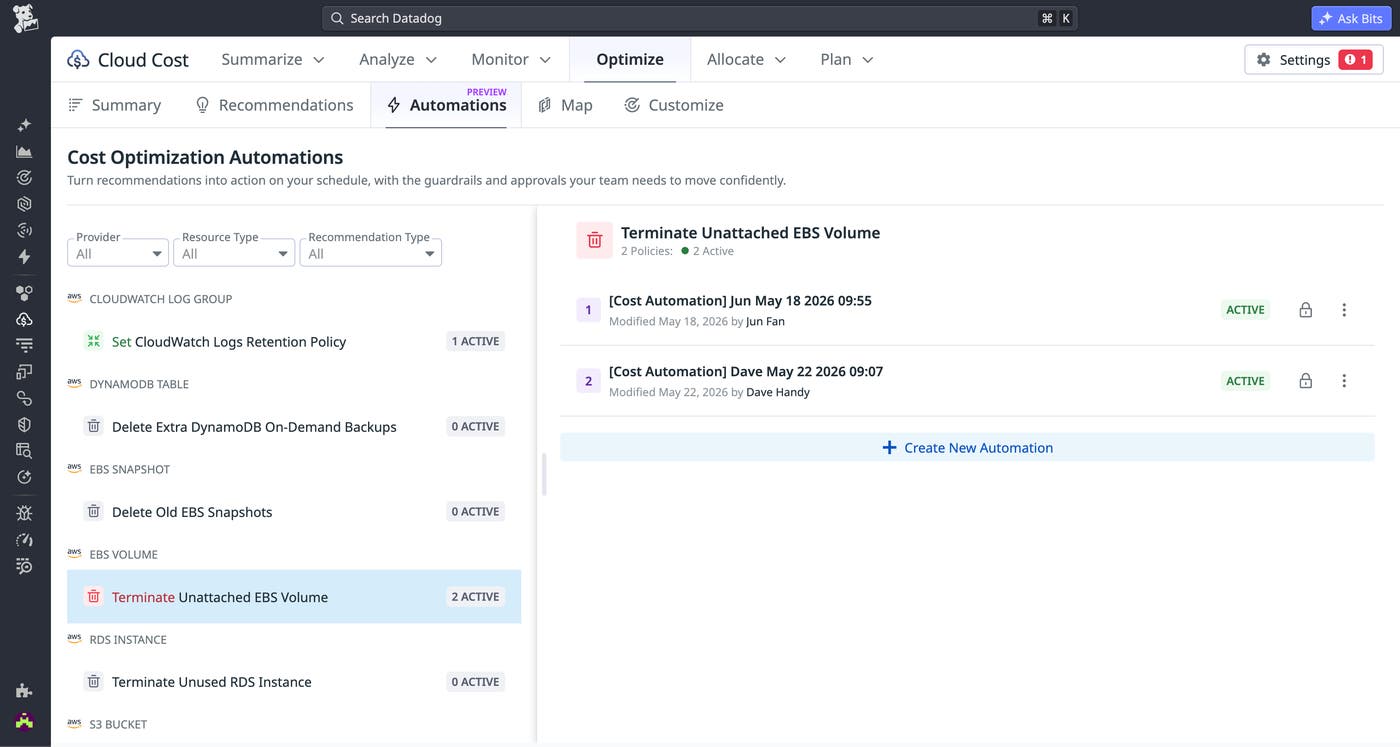This screenshot has width=1400, height=747.
Task: Click the chain-link sidebar icon
Action: click(x=24, y=398)
